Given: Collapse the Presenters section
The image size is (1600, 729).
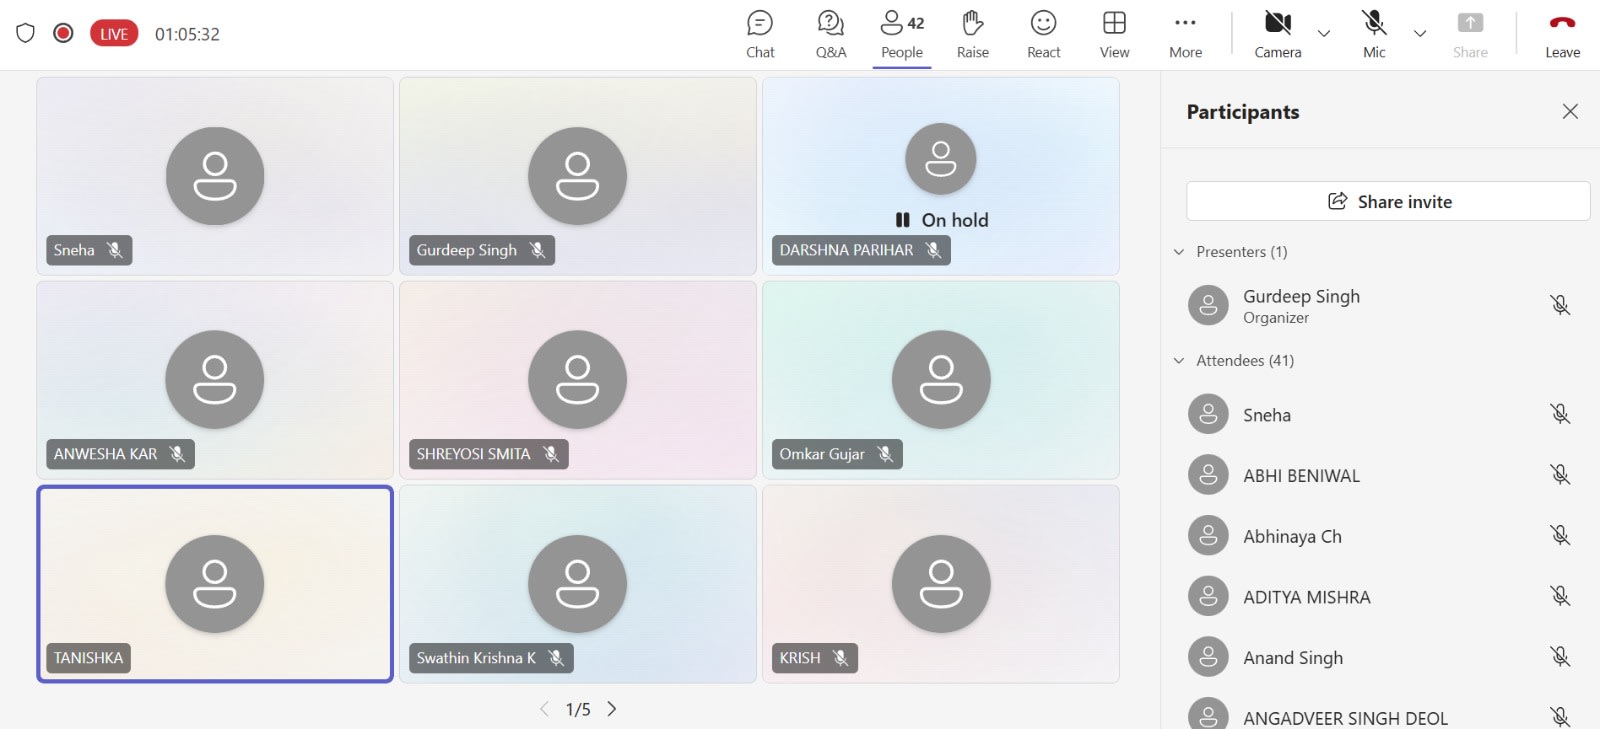Looking at the screenshot, I should point(1179,252).
